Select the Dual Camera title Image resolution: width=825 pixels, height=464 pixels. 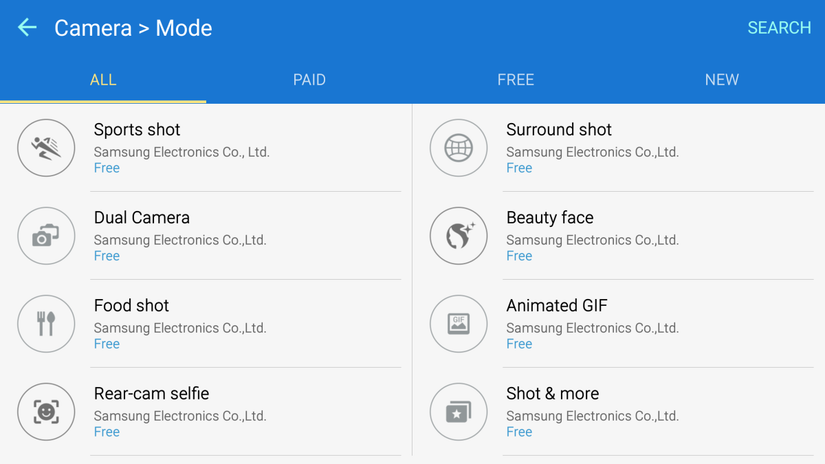coord(142,217)
